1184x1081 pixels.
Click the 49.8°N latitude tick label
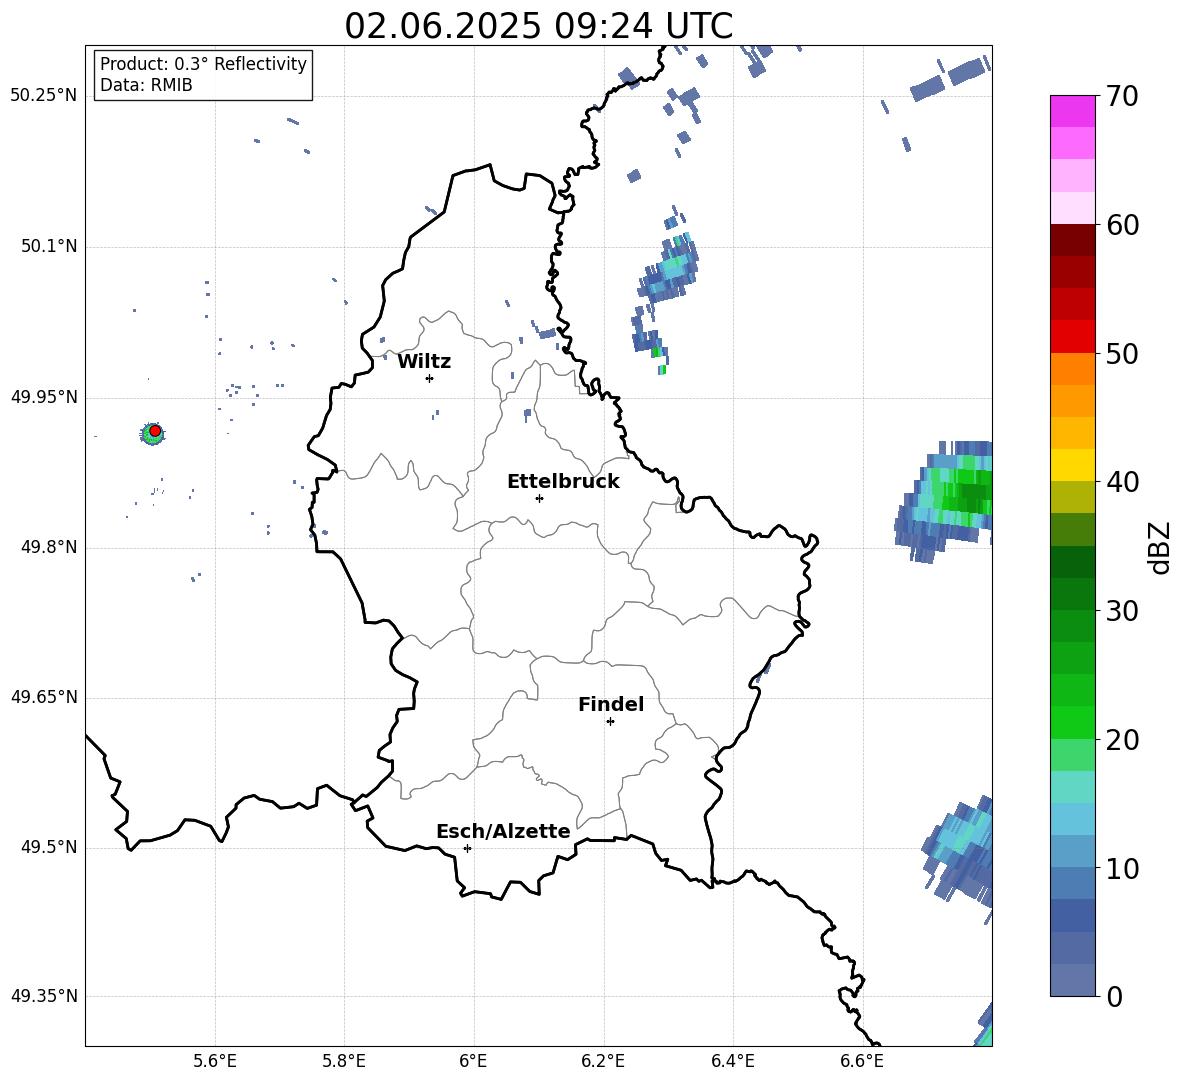[48, 547]
